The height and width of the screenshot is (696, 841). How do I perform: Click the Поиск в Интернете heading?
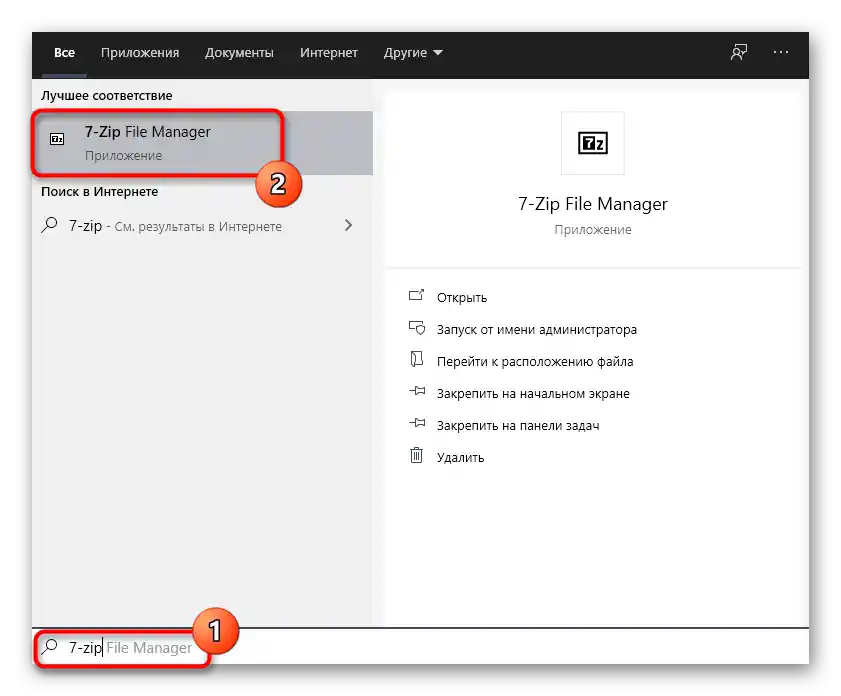pos(99,191)
